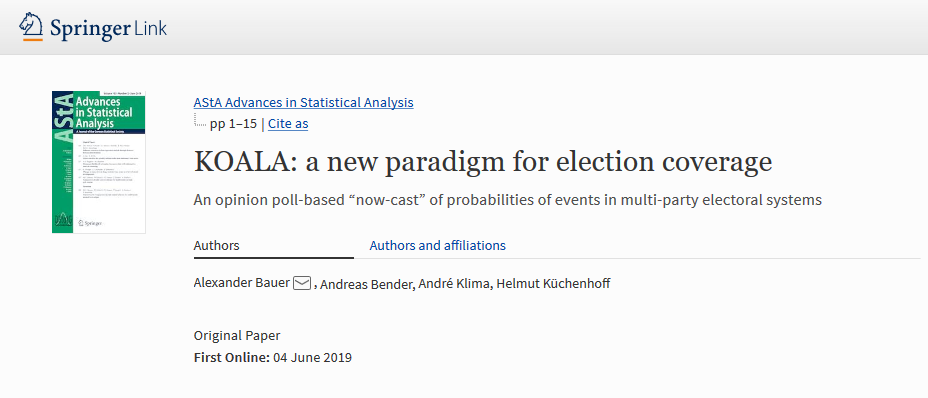Click author Helmut Küchenhoff
928x398 pixels.
[553, 284]
